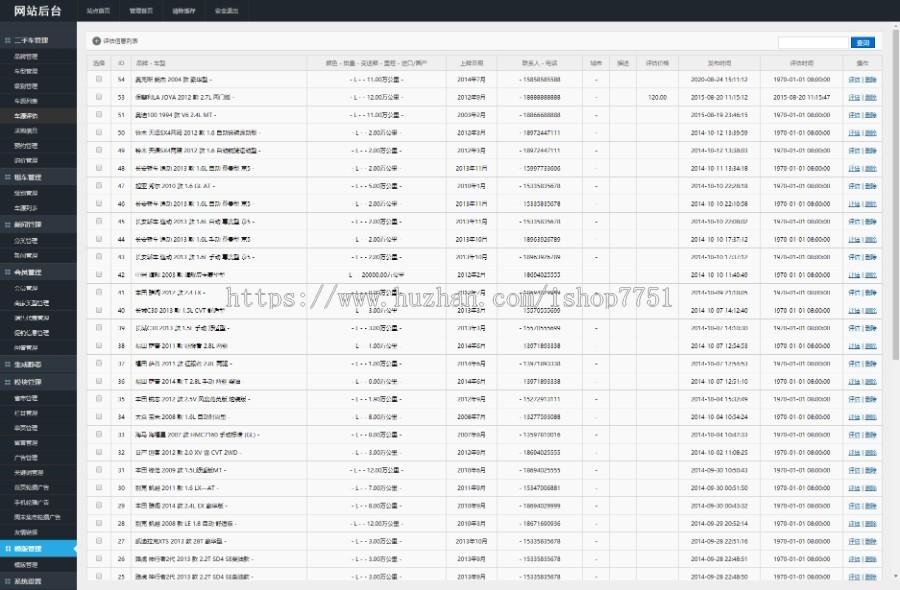Image resolution: width=900 pixels, height=590 pixels.
Task: Click the 删除 link for row ID 51
Action: click(871, 115)
